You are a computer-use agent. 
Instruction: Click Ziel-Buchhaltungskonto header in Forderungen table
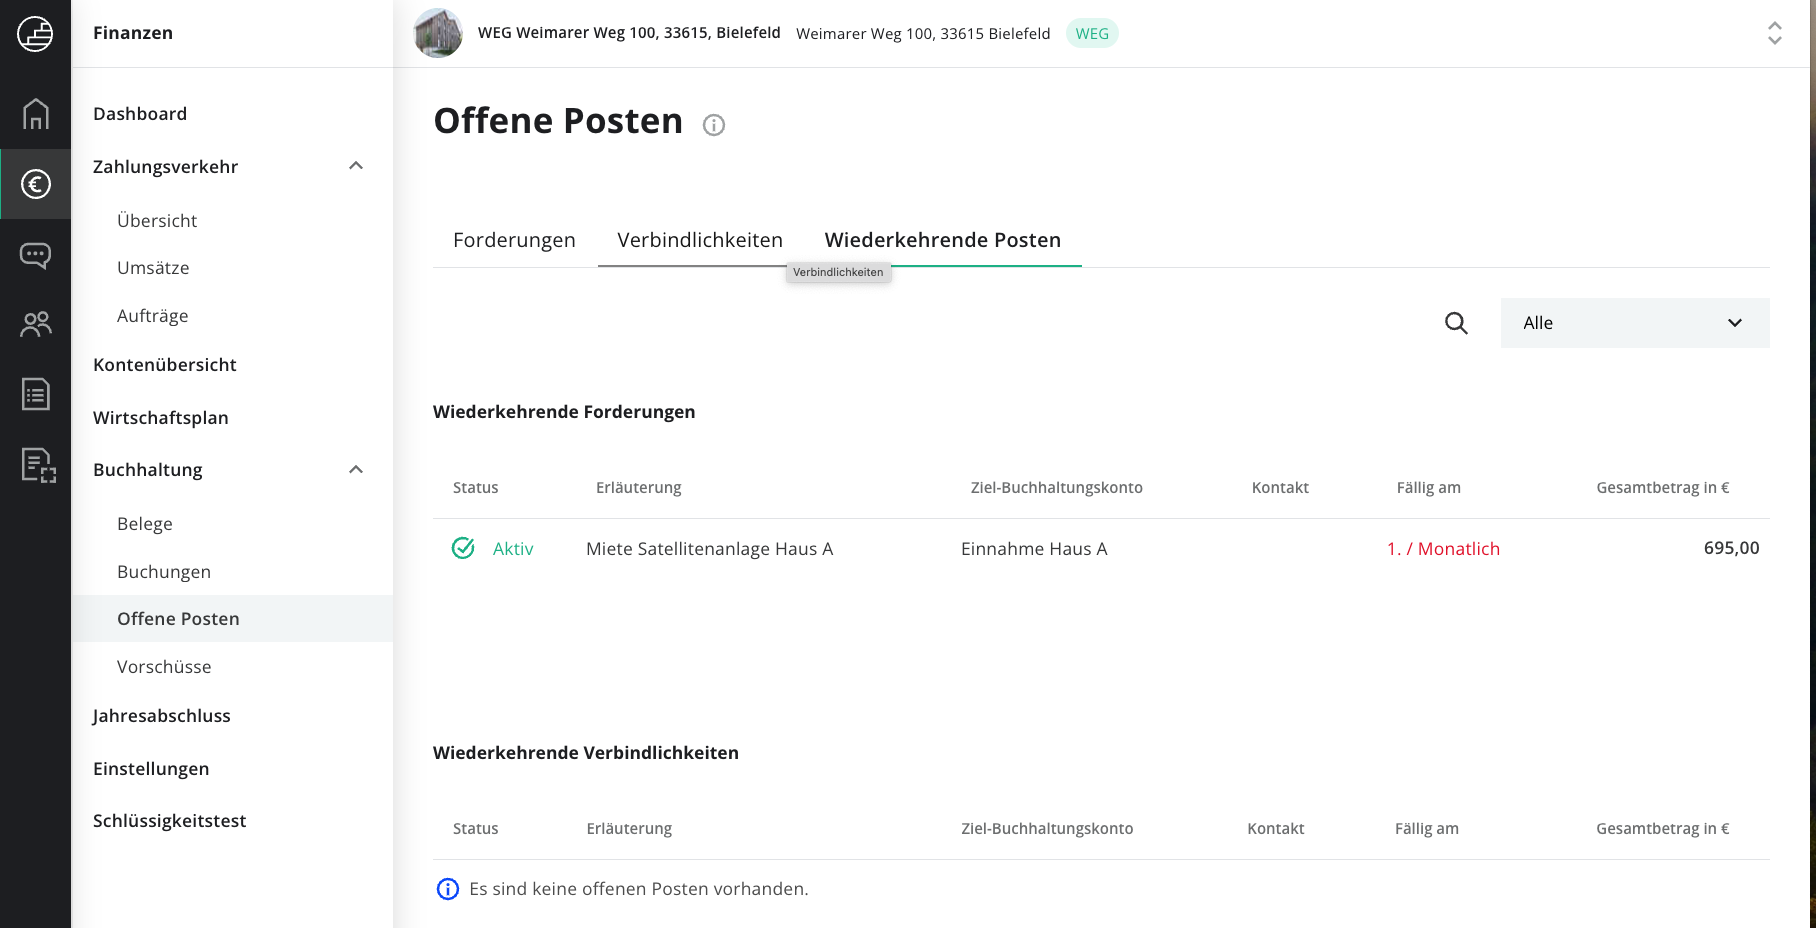pos(1056,488)
